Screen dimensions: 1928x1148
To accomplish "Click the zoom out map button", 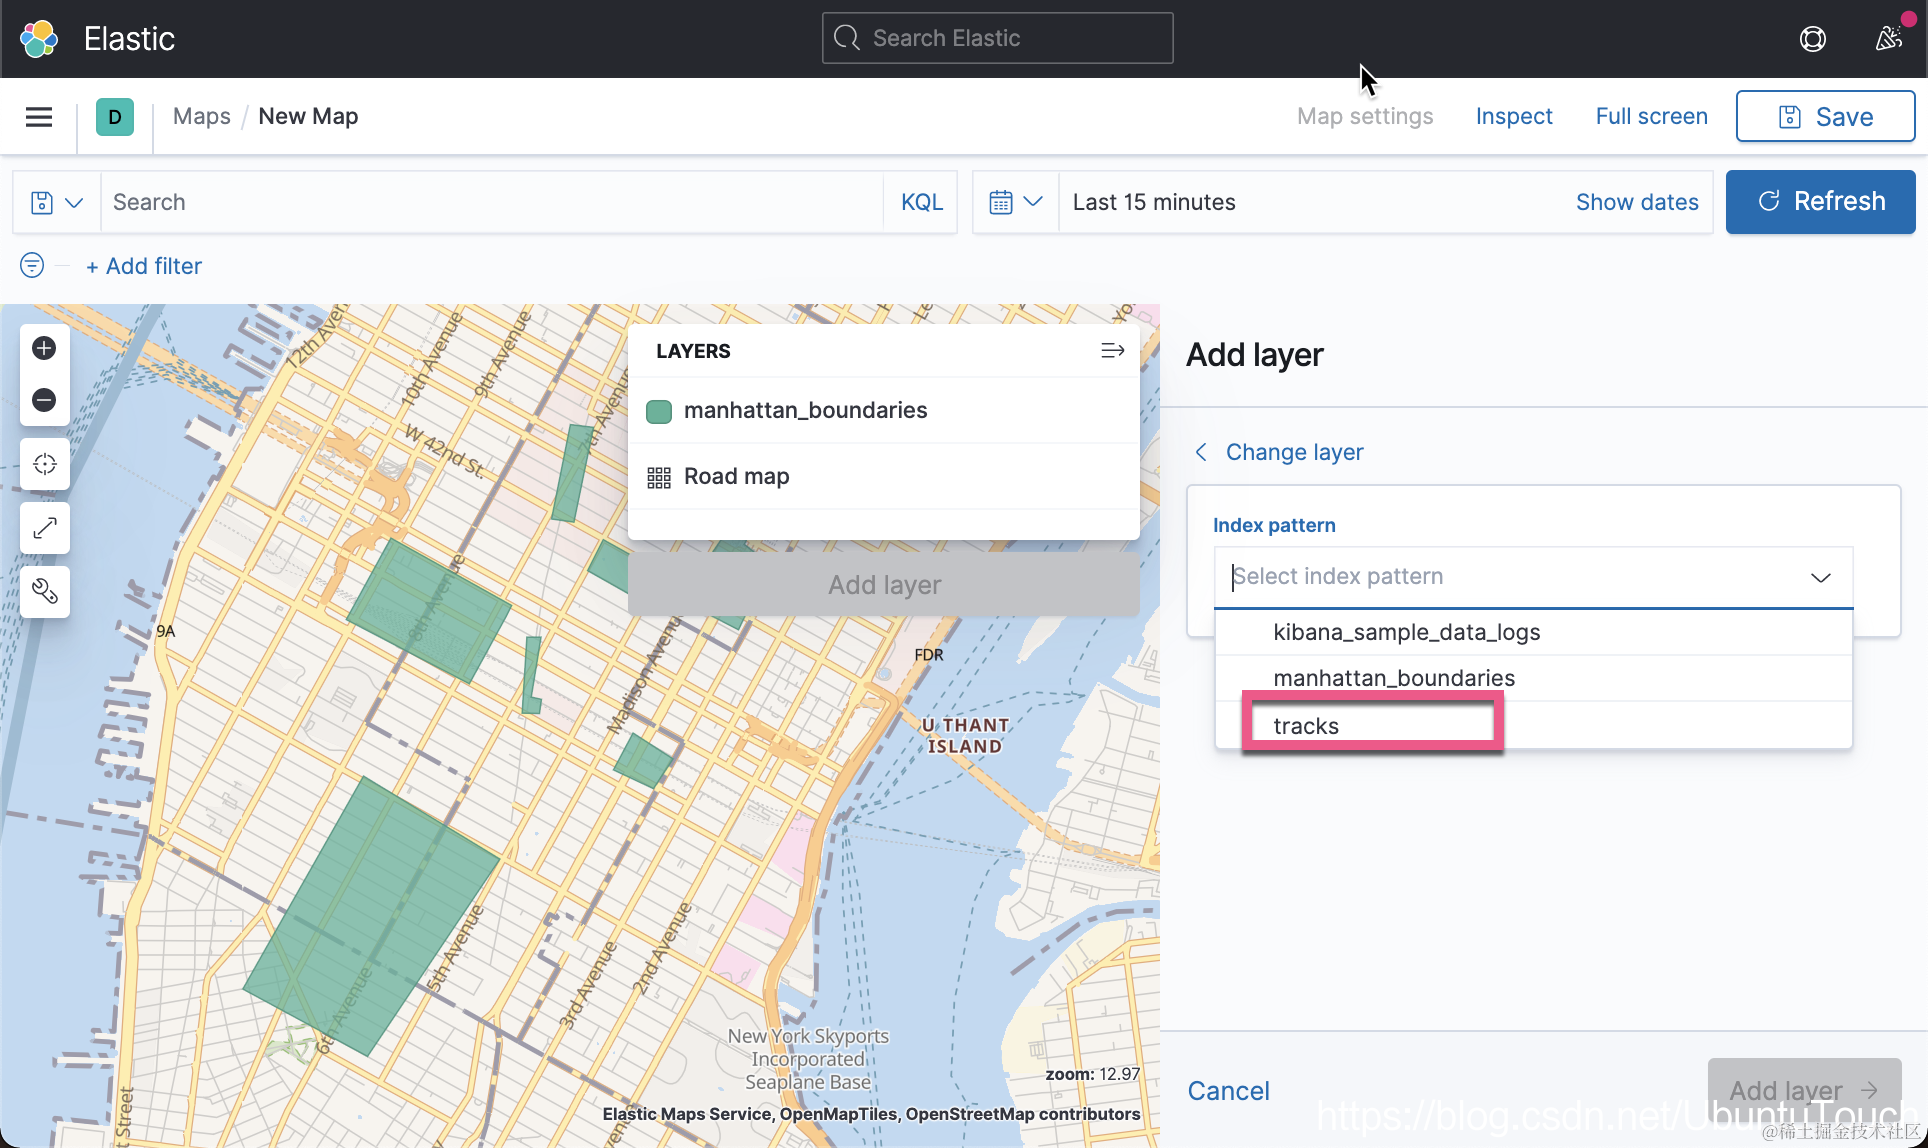I will coord(44,400).
